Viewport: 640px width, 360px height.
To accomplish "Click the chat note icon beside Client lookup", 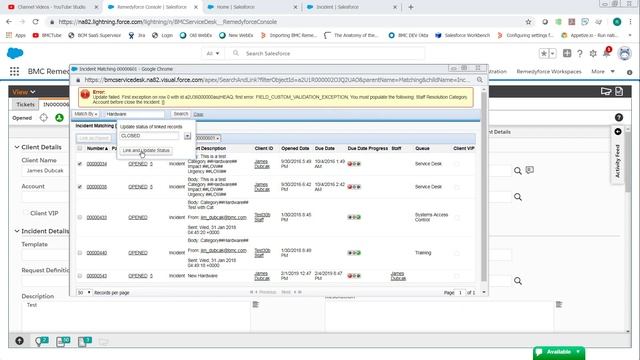I will coord(530,170).
